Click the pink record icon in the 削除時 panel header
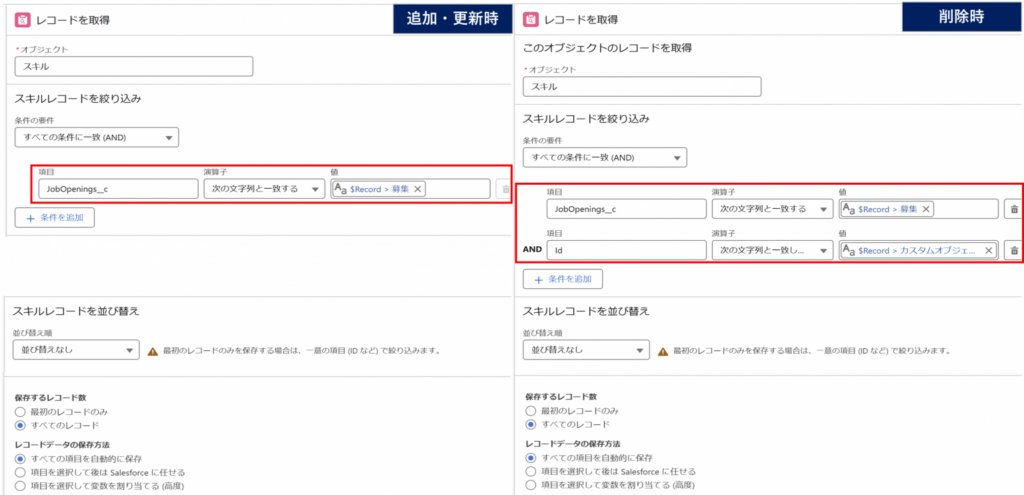Viewport: 1024px width, 495px height. click(529, 19)
